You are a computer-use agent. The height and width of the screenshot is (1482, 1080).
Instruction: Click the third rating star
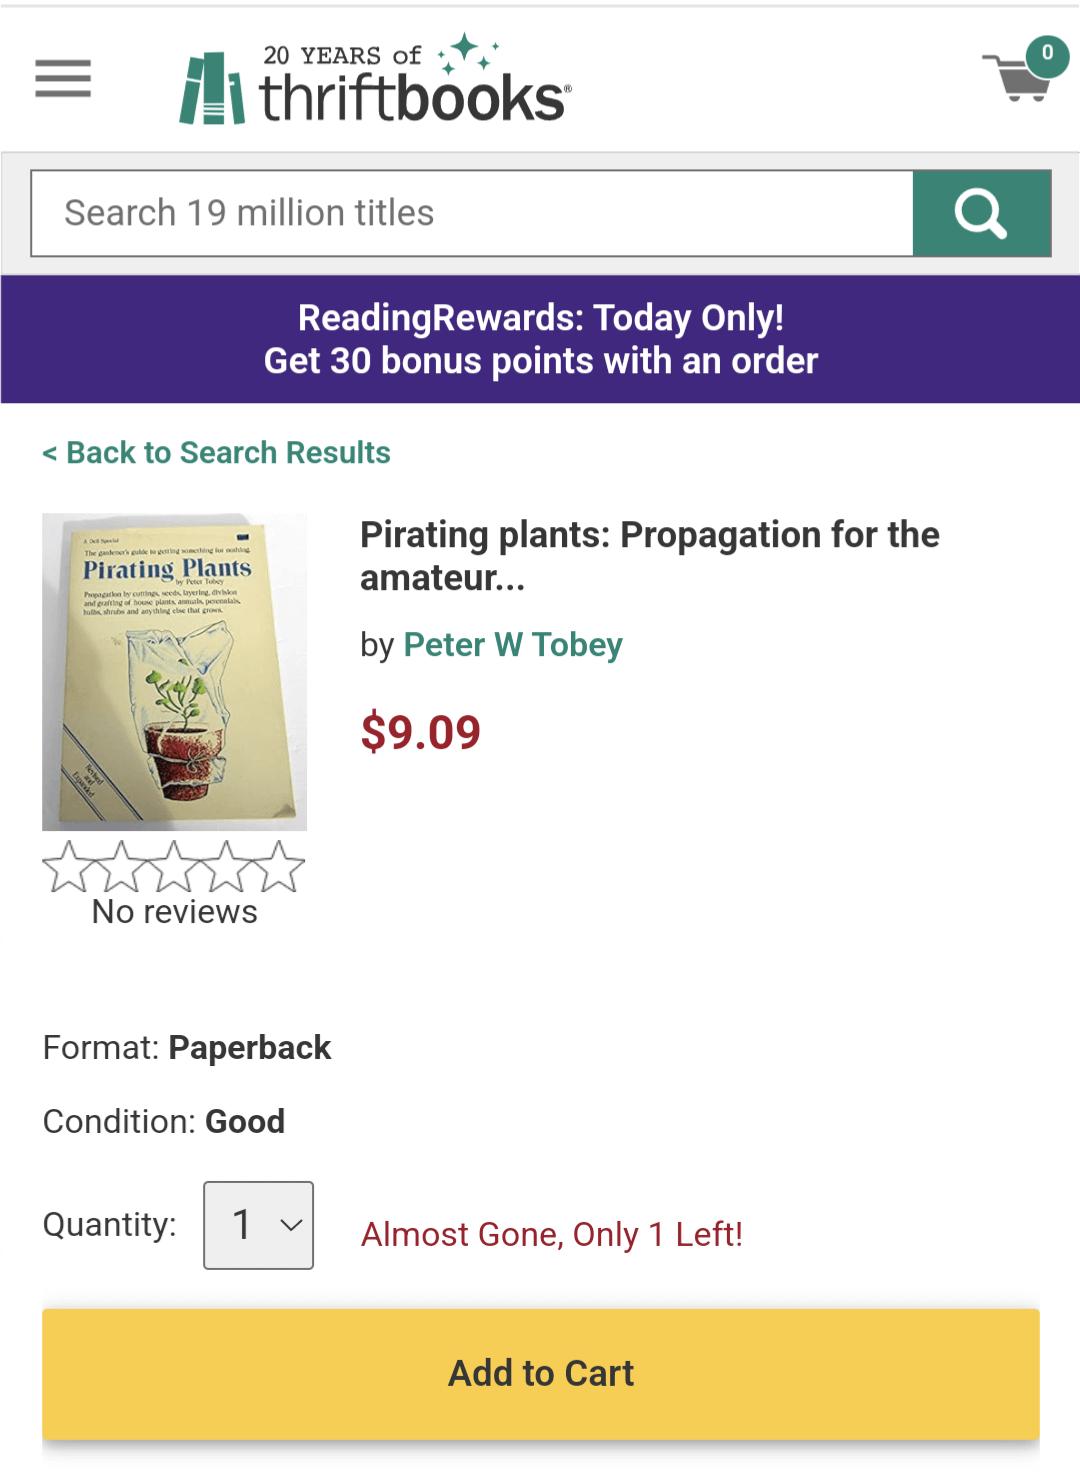click(x=174, y=866)
